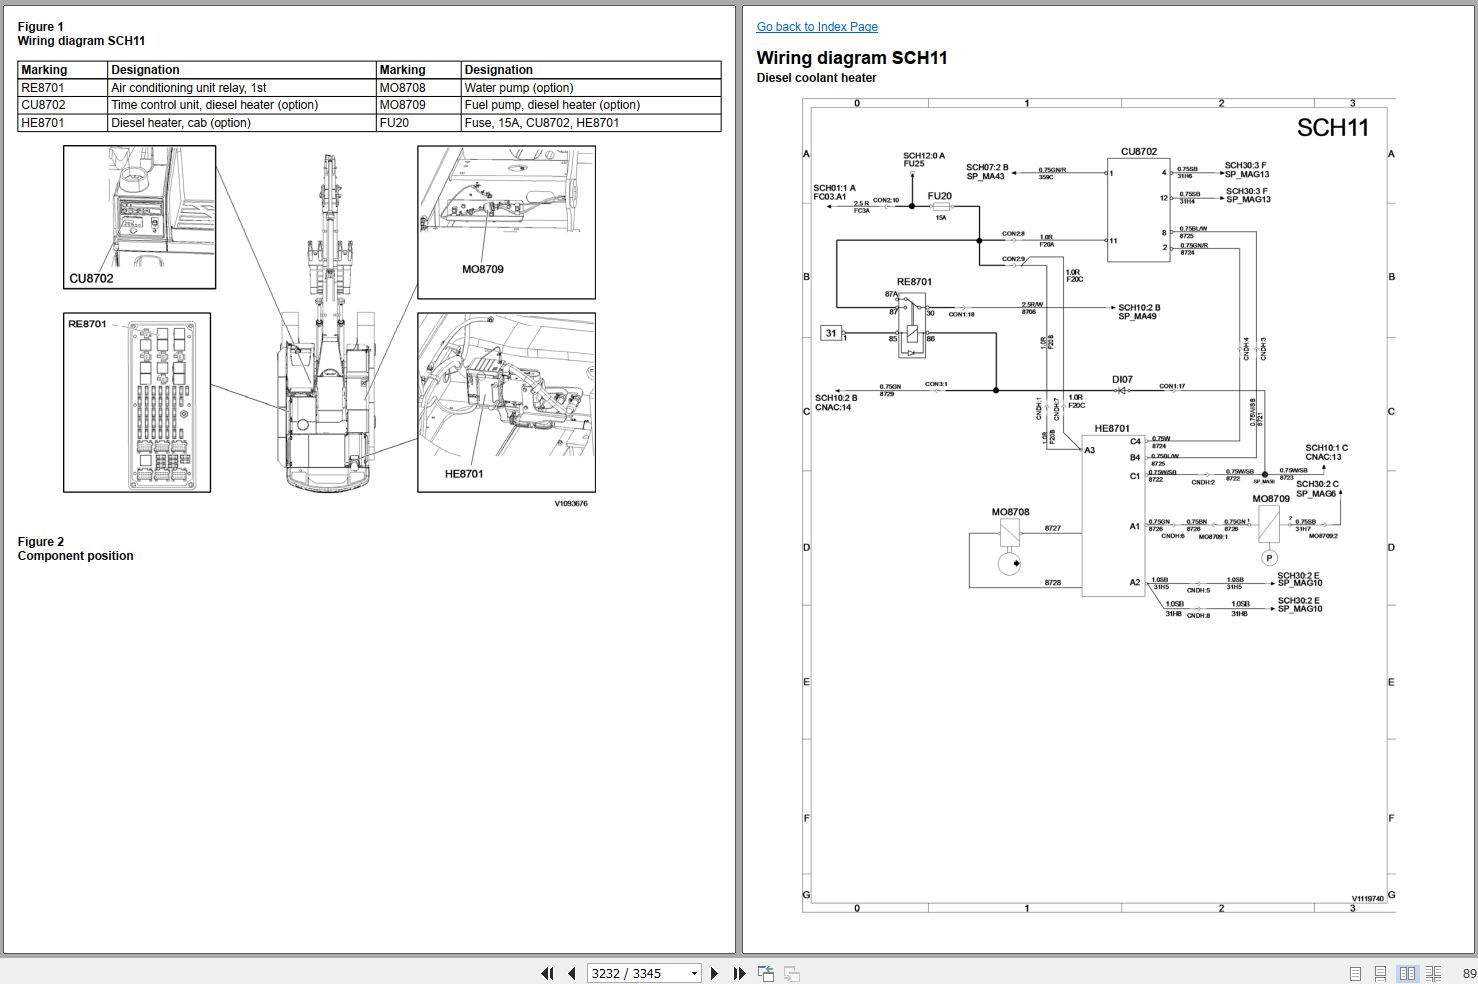
Task: Enable continuous scrolling page view
Action: coord(1380,973)
